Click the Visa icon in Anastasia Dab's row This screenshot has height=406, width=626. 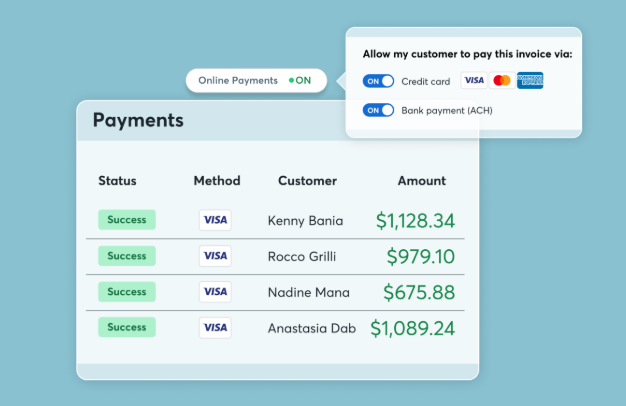(215, 327)
